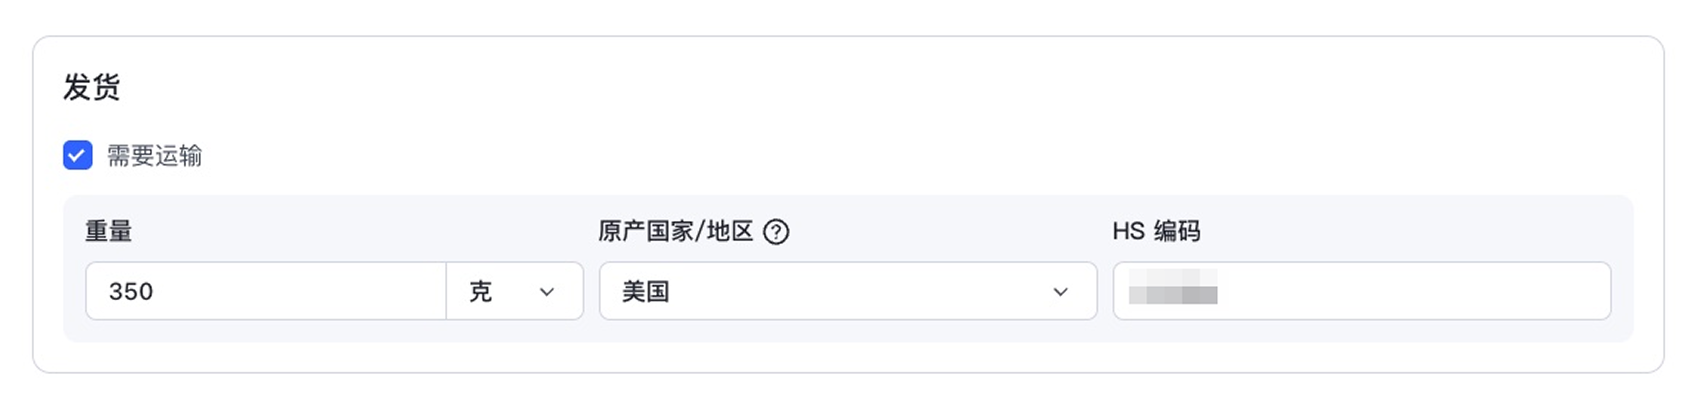This screenshot has height=406, width=1700.
Task: Click the chevron arrow next to 克
Action: (x=547, y=292)
